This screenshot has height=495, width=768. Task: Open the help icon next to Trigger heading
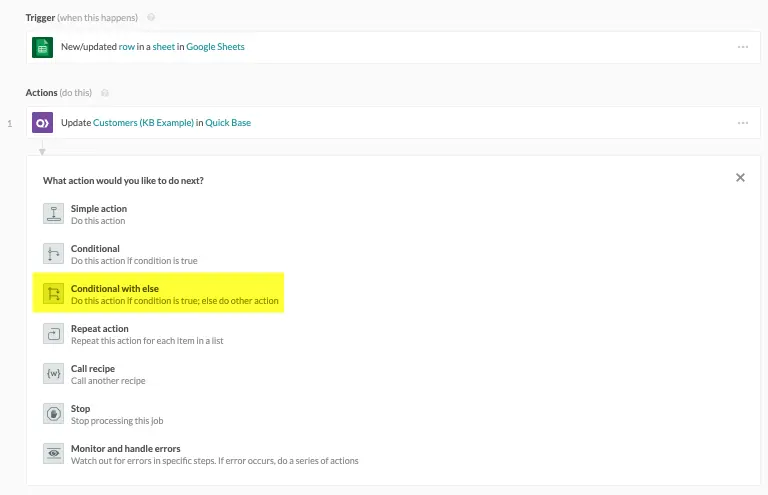[x=151, y=17]
